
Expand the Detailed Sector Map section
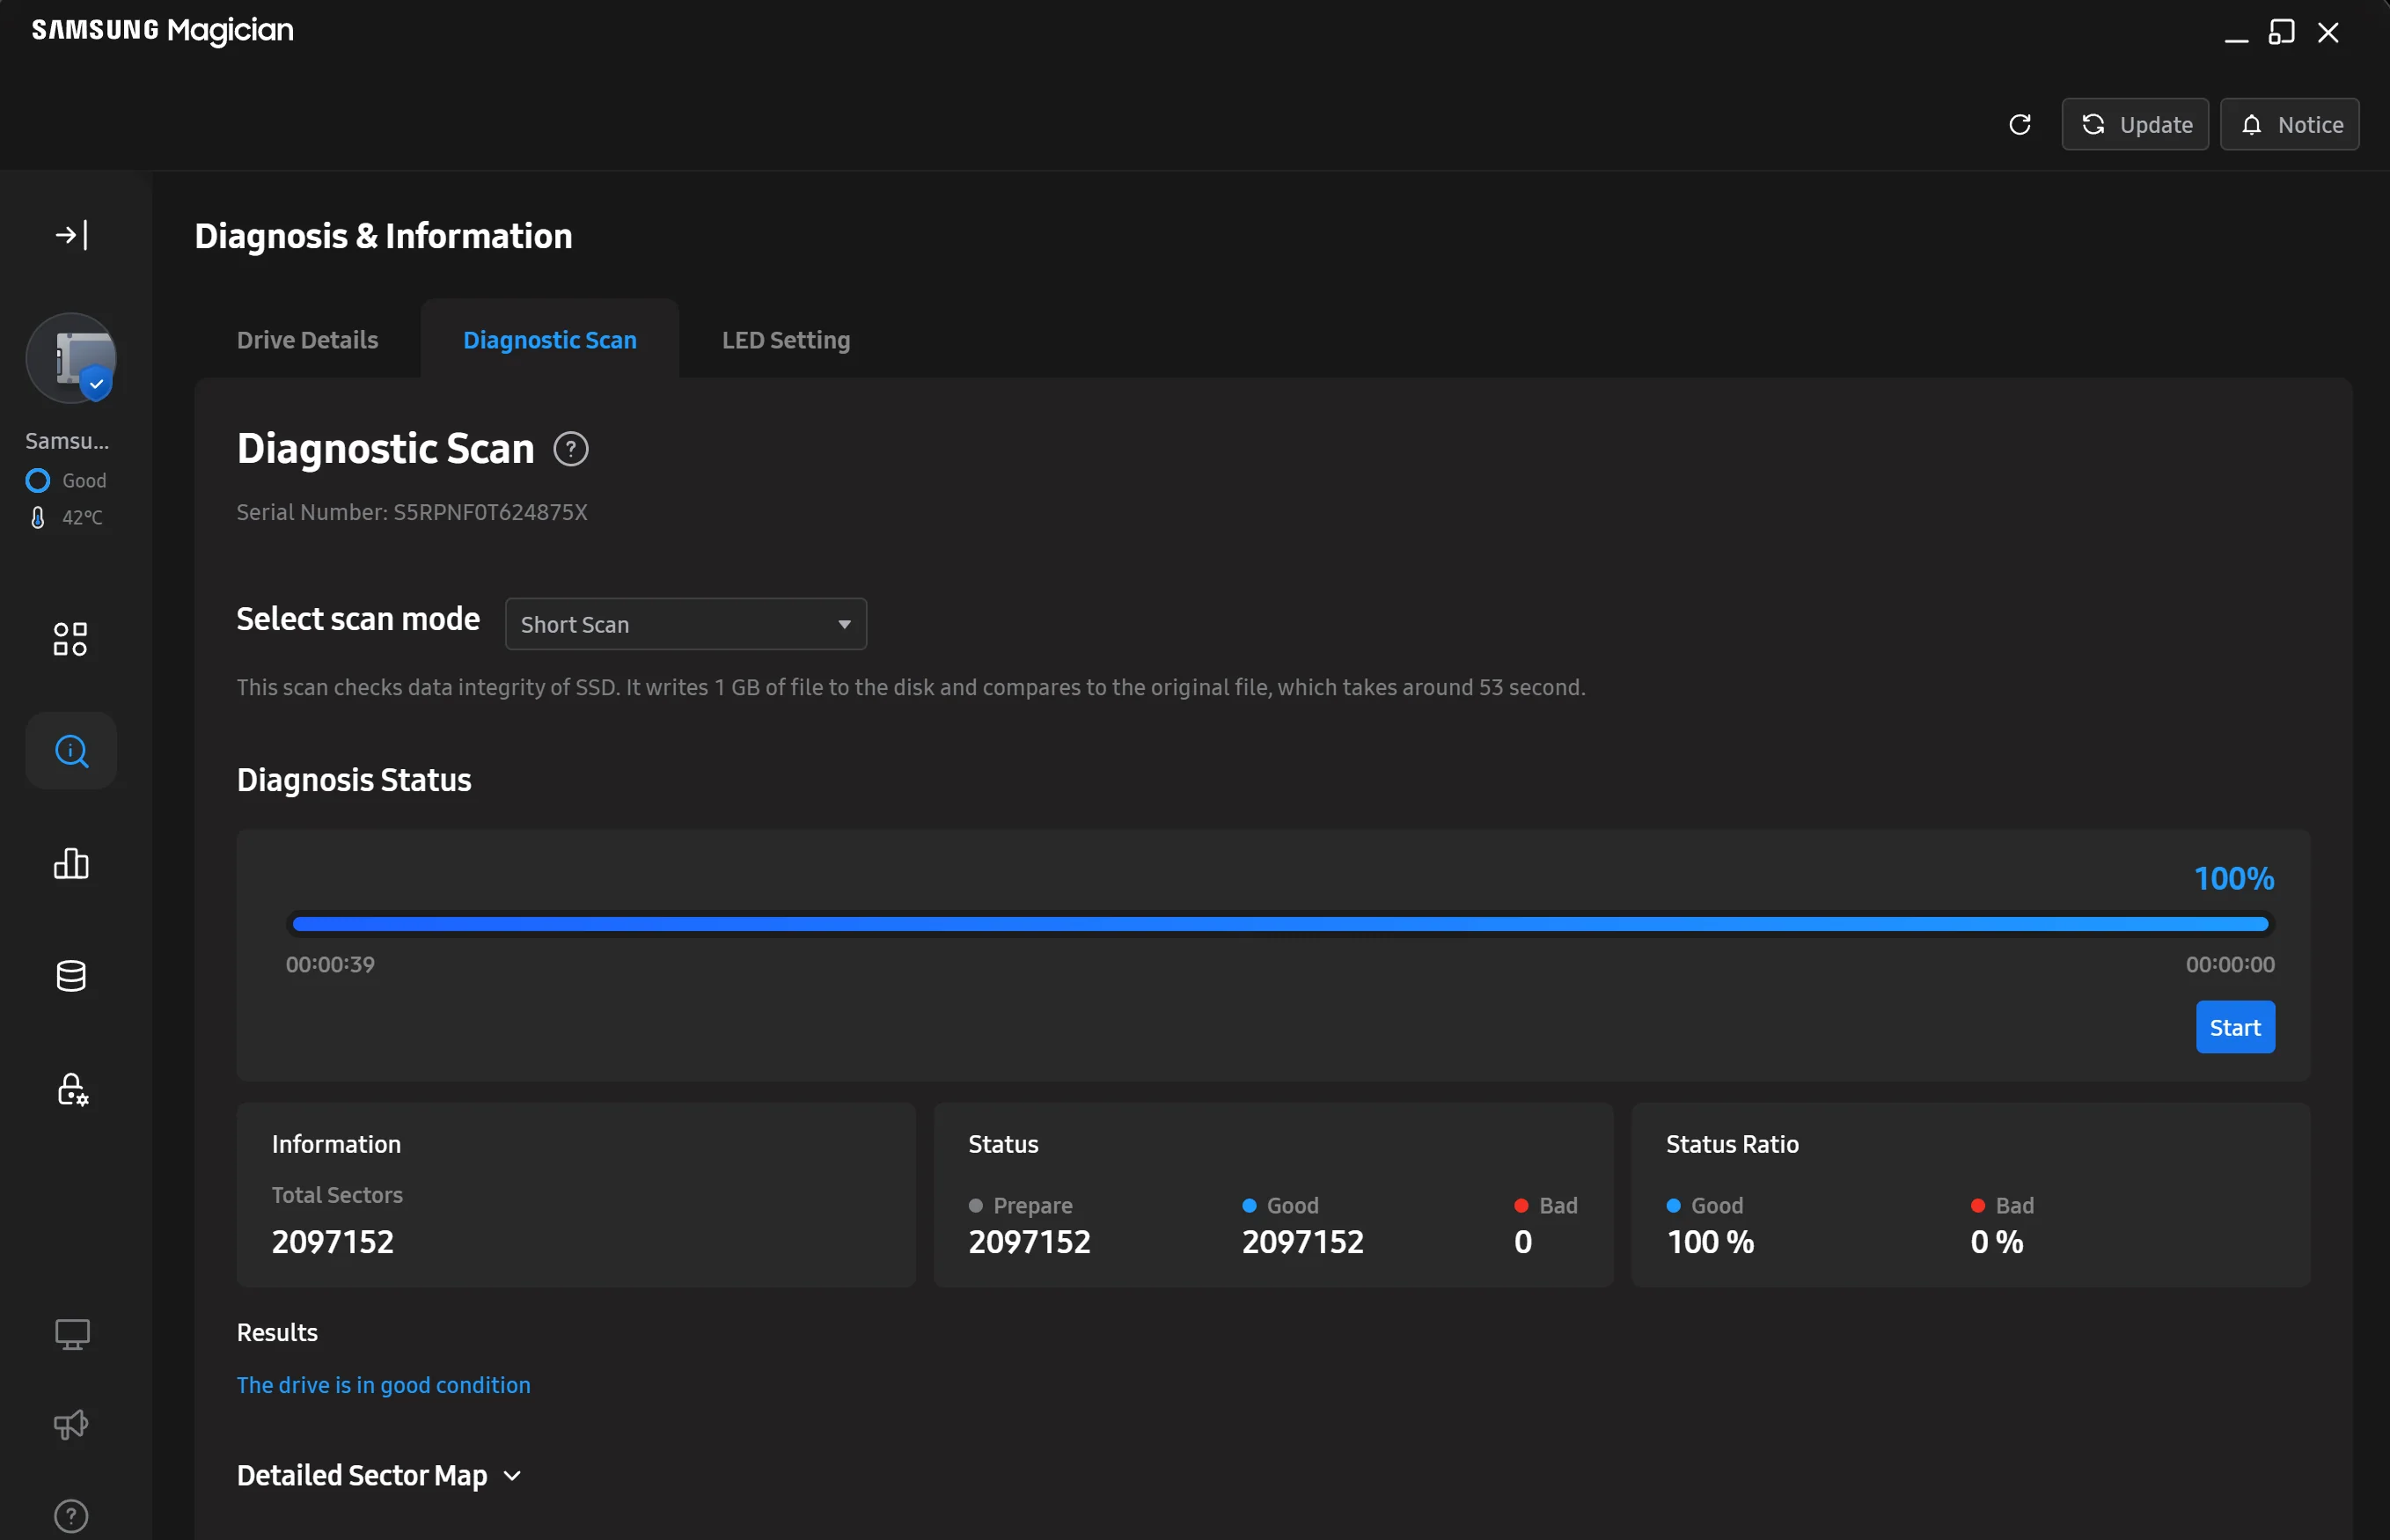pyautogui.click(x=379, y=1476)
